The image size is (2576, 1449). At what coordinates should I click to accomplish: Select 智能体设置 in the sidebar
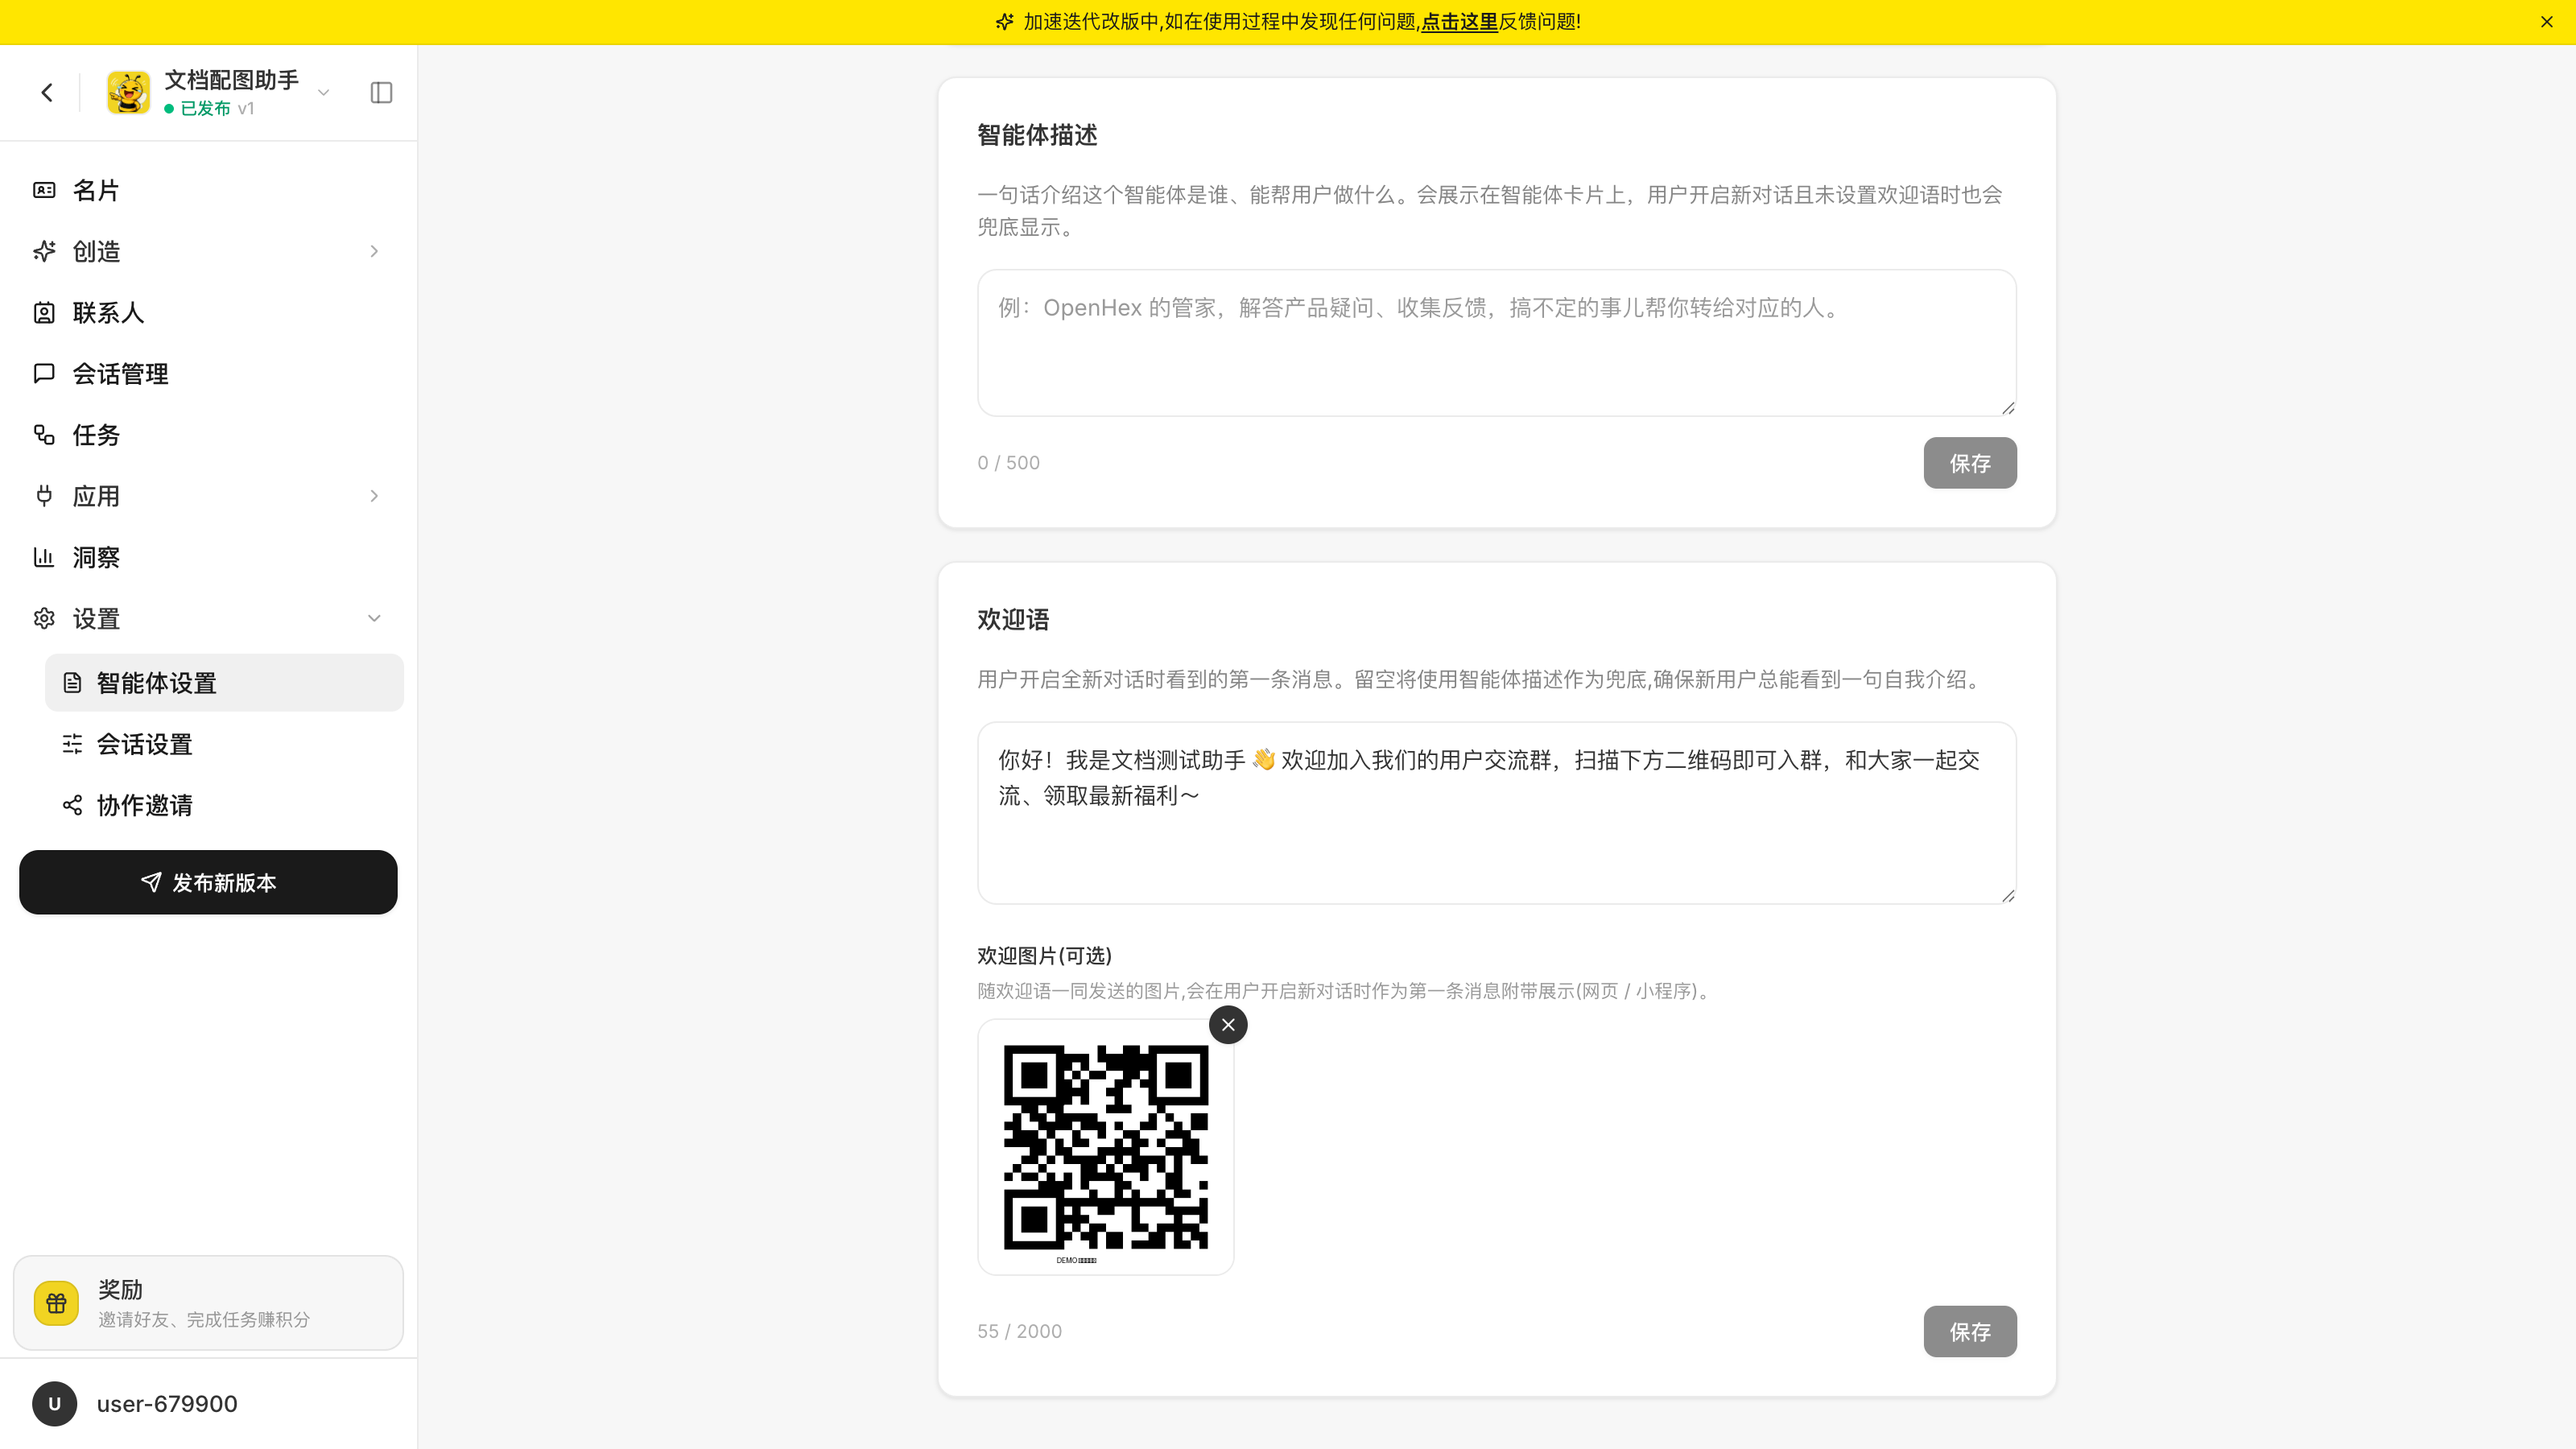224,683
